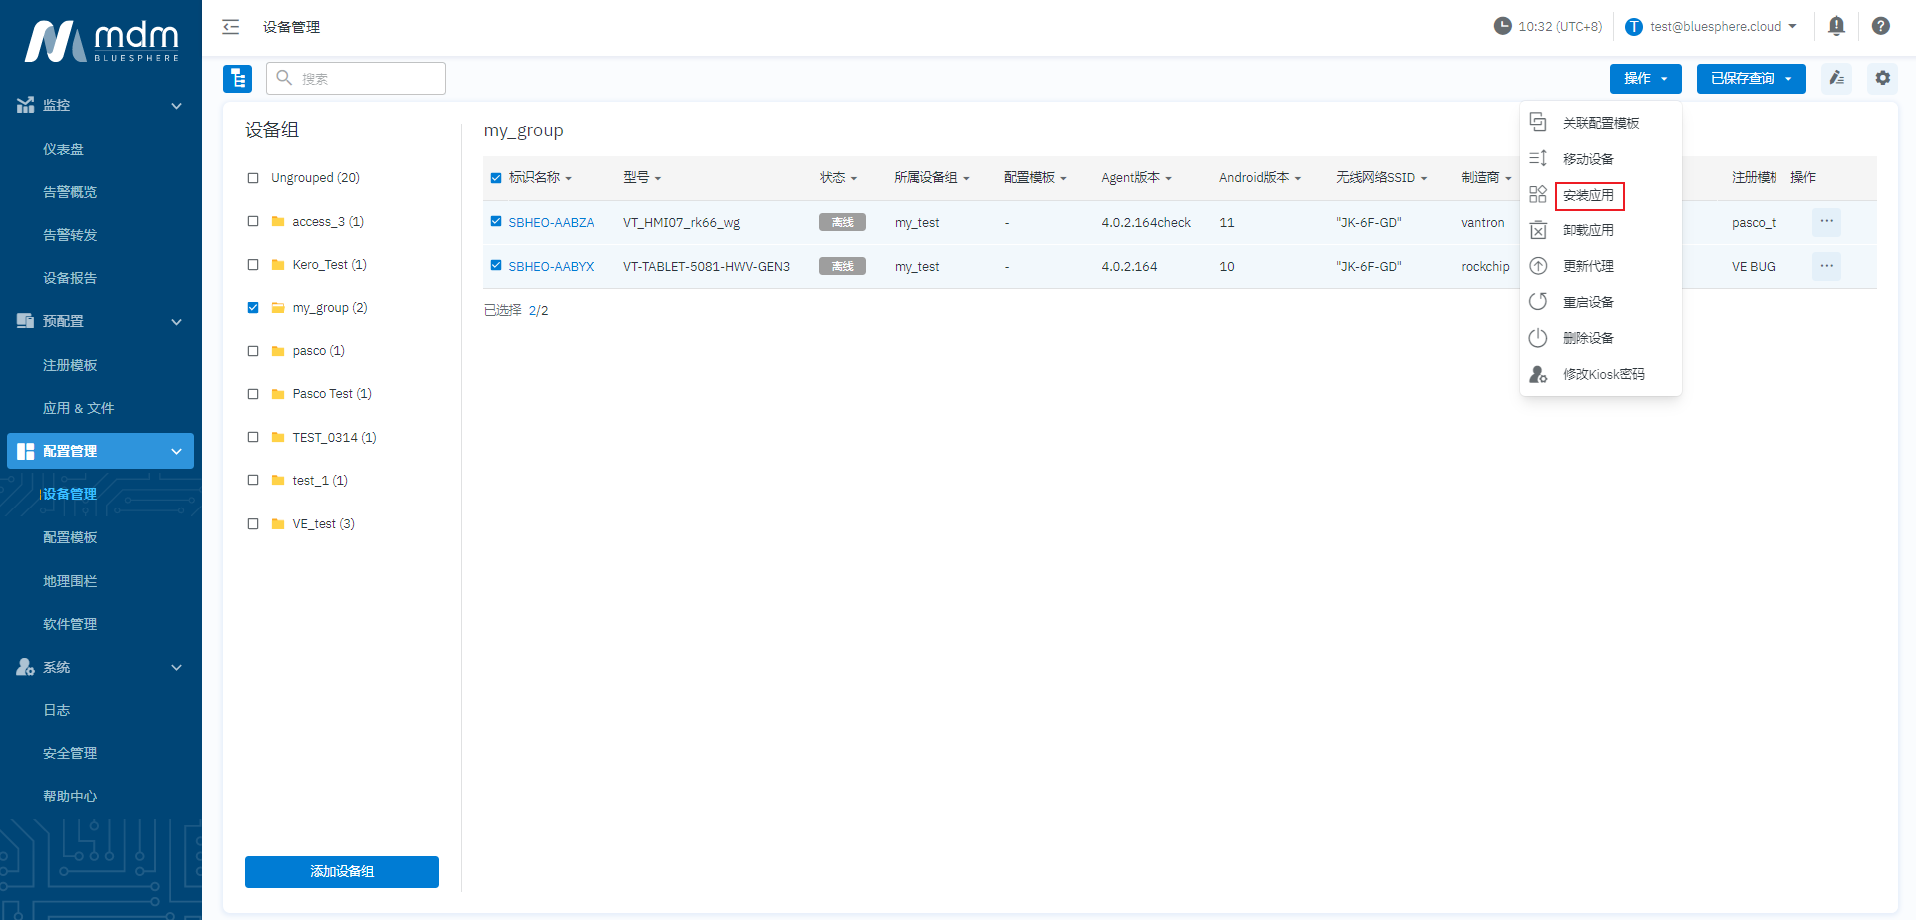Open row actions for SBHEO-AABZA device
This screenshot has height=920, width=1916.
pyautogui.click(x=1826, y=222)
